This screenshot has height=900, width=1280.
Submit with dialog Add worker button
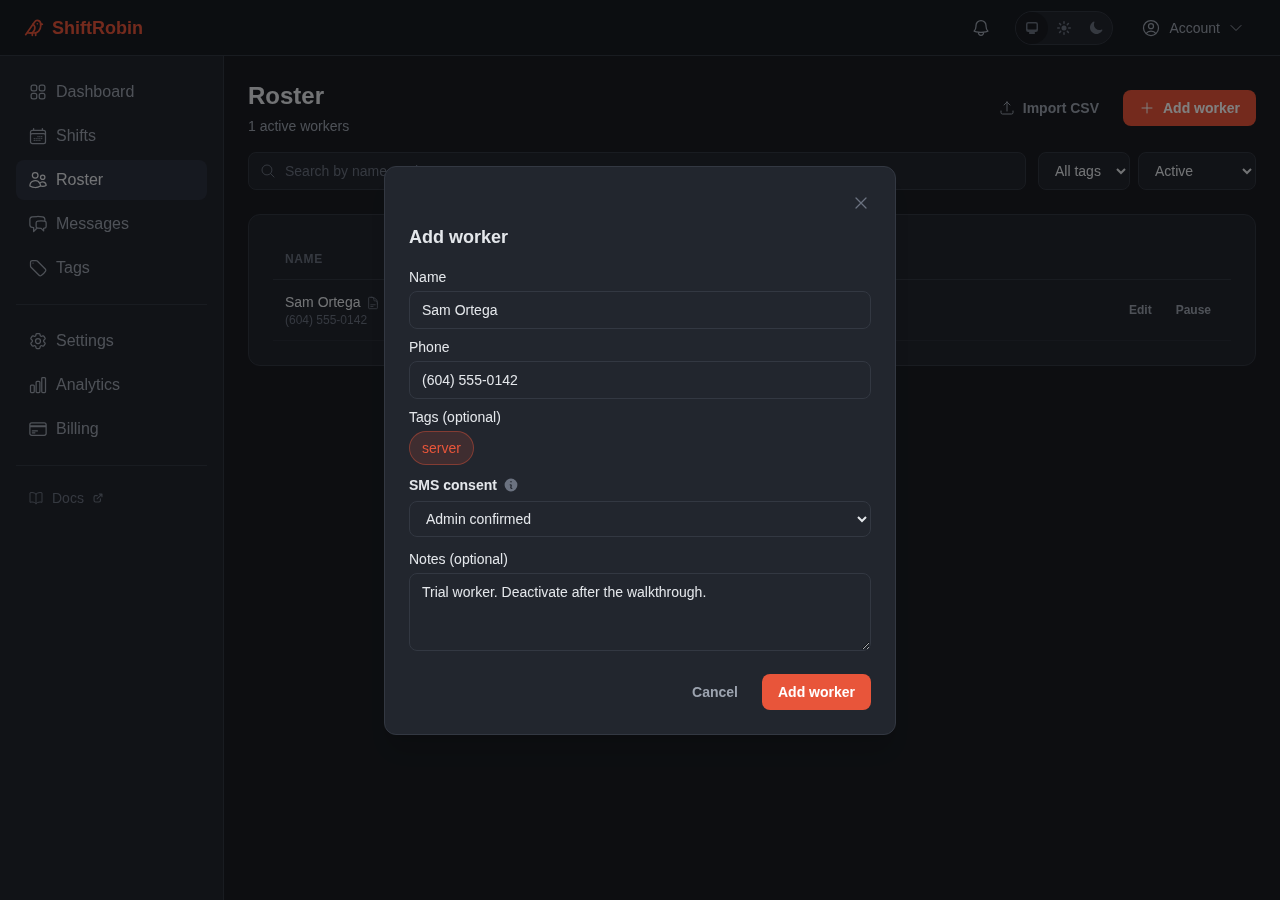click(x=816, y=692)
